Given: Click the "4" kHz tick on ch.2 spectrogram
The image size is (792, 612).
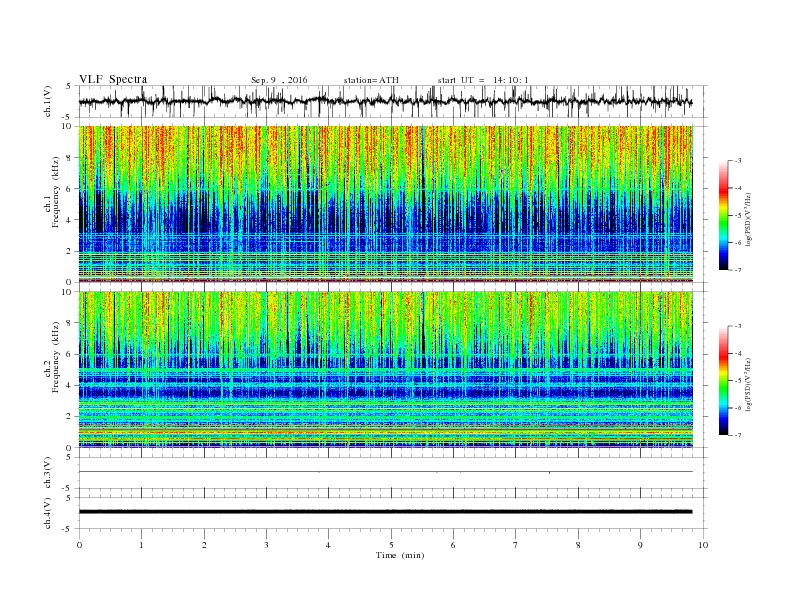Looking at the screenshot, I should coord(70,385).
